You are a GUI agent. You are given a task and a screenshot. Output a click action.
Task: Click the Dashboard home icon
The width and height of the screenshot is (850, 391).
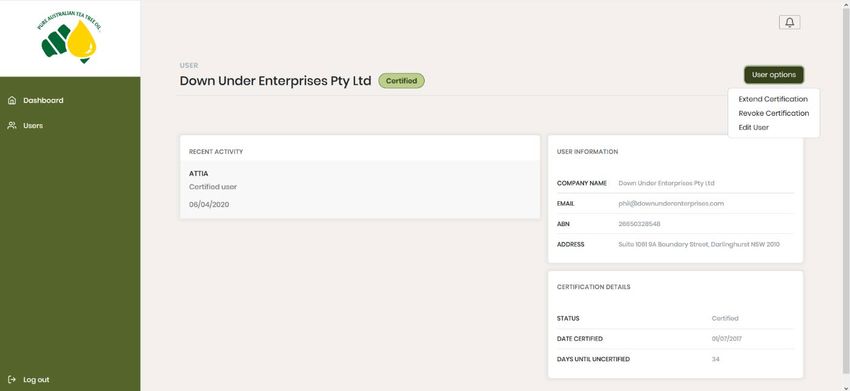12,100
